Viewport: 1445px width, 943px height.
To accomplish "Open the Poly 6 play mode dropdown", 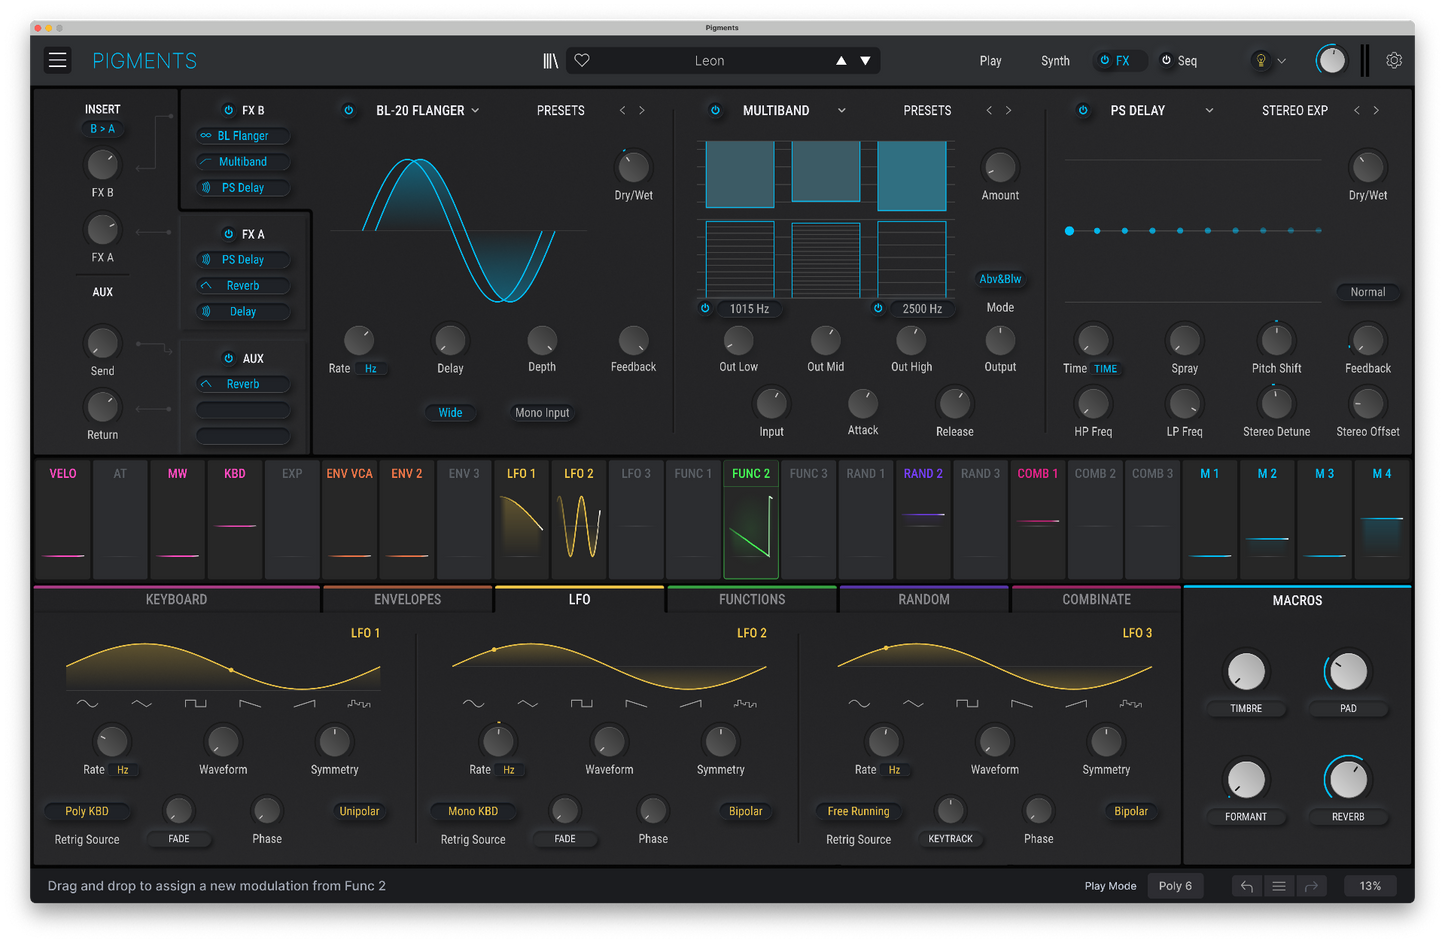I will 1174,886.
